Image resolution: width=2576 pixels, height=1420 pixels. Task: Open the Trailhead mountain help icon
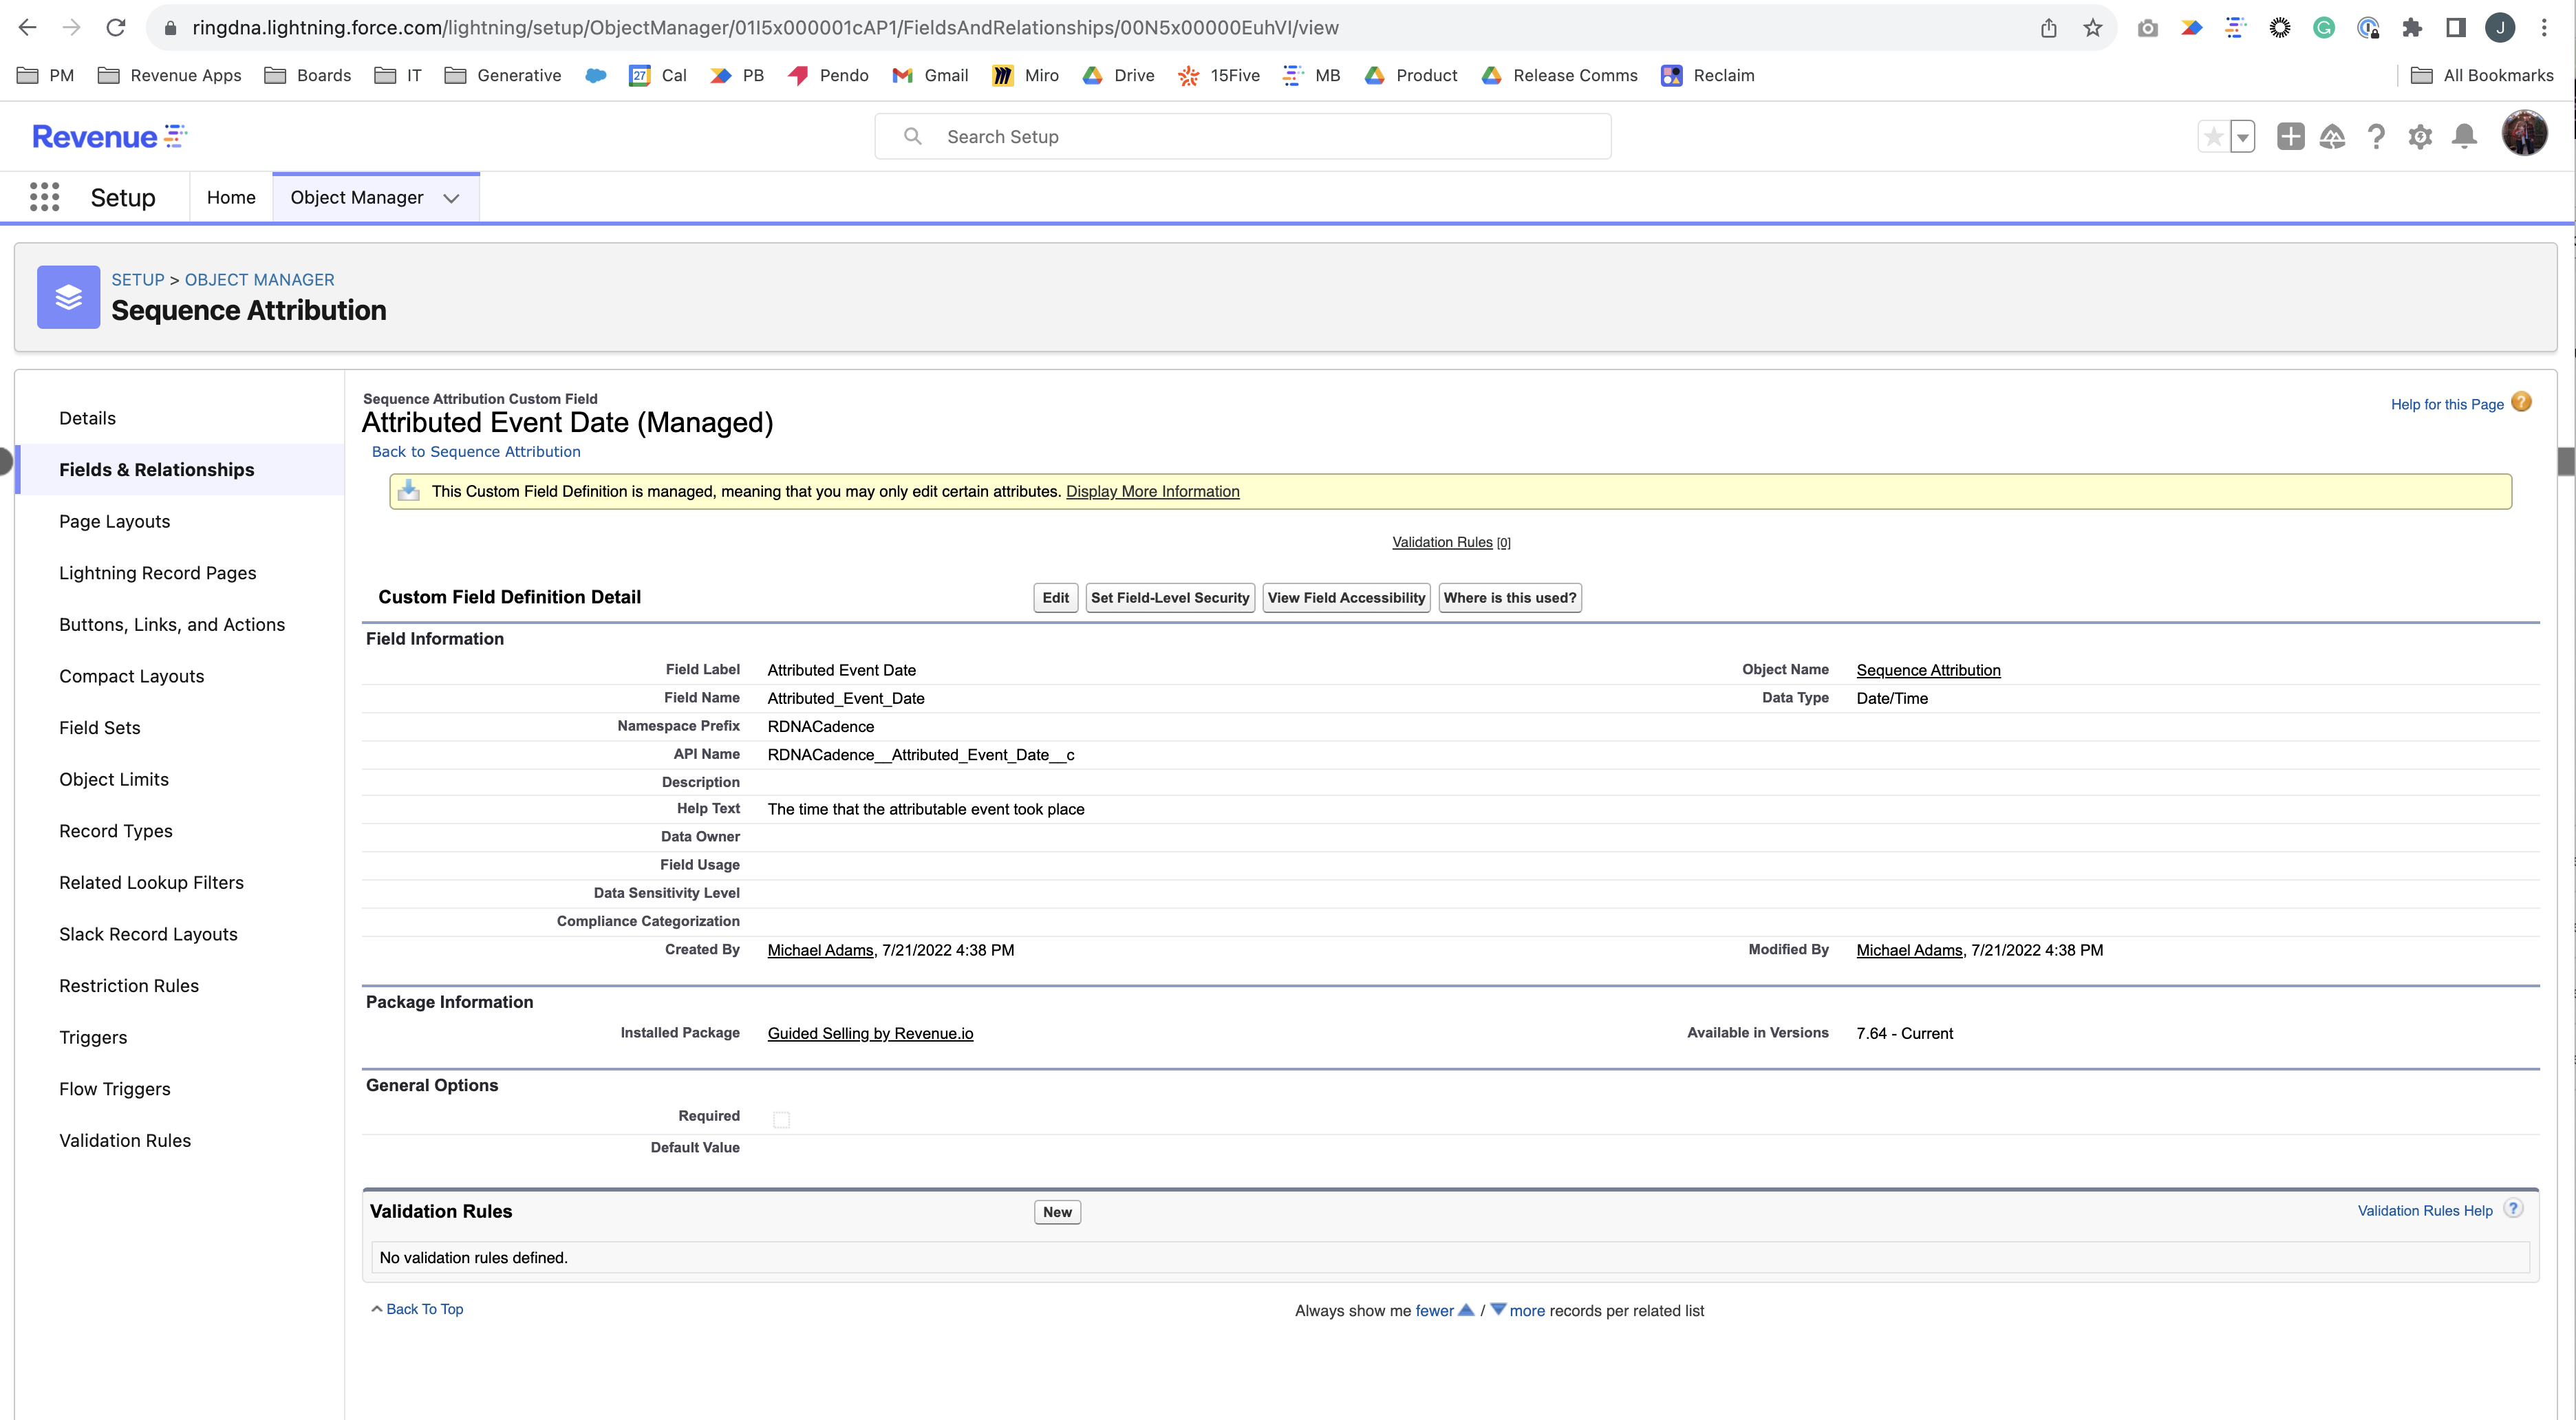coord(2333,136)
